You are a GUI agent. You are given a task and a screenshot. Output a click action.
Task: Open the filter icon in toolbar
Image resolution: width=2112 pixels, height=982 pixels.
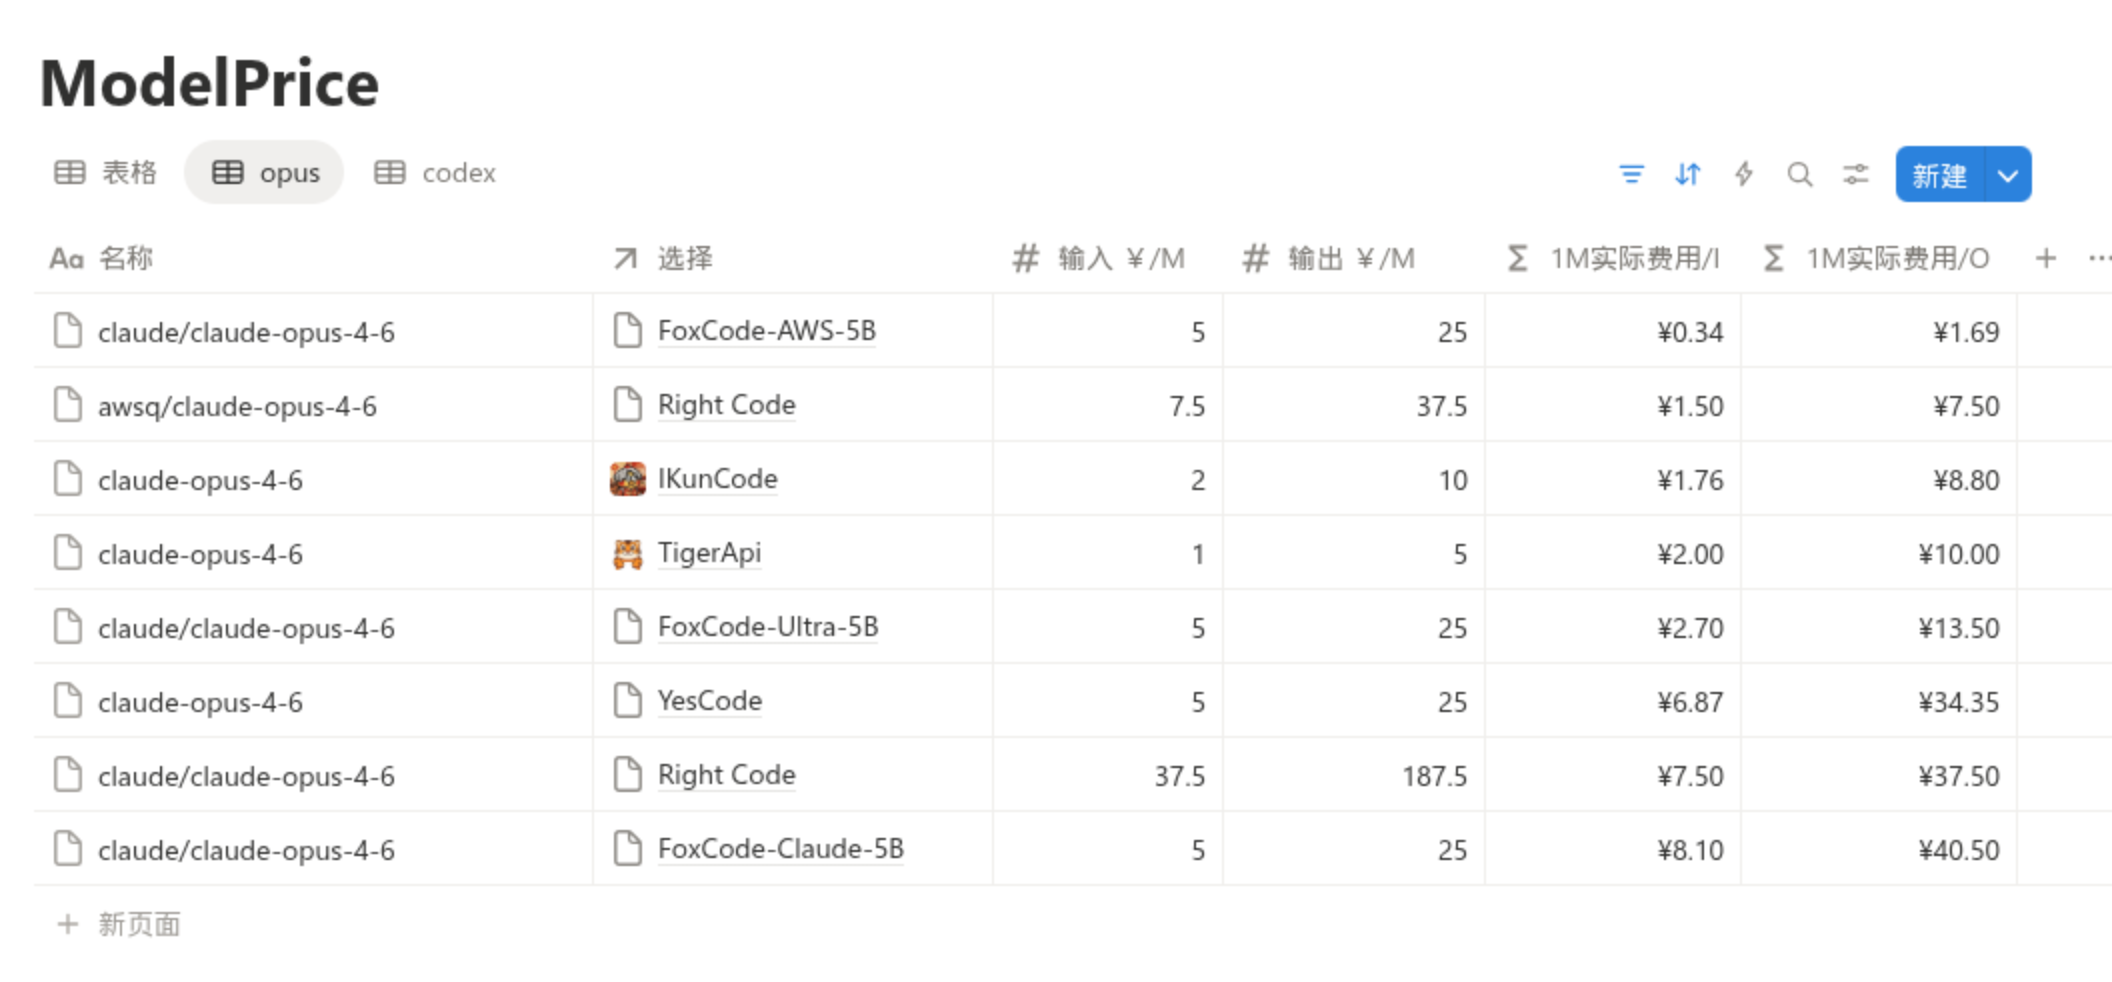click(1631, 175)
